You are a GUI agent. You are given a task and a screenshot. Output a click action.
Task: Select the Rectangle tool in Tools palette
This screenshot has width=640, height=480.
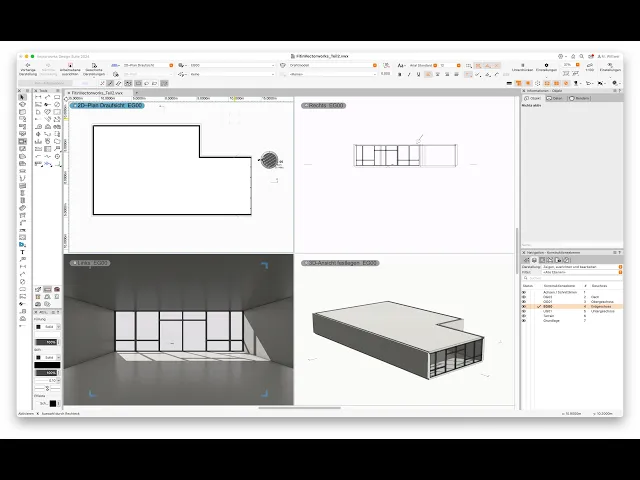point(57,97)
